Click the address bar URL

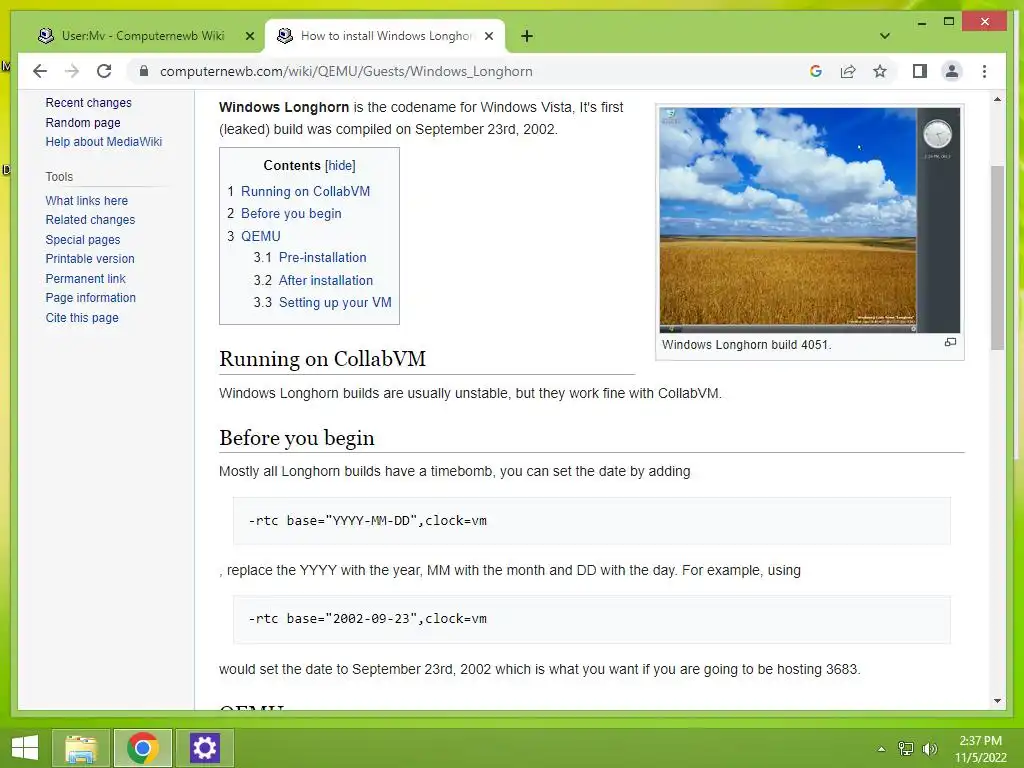(346, 71)
